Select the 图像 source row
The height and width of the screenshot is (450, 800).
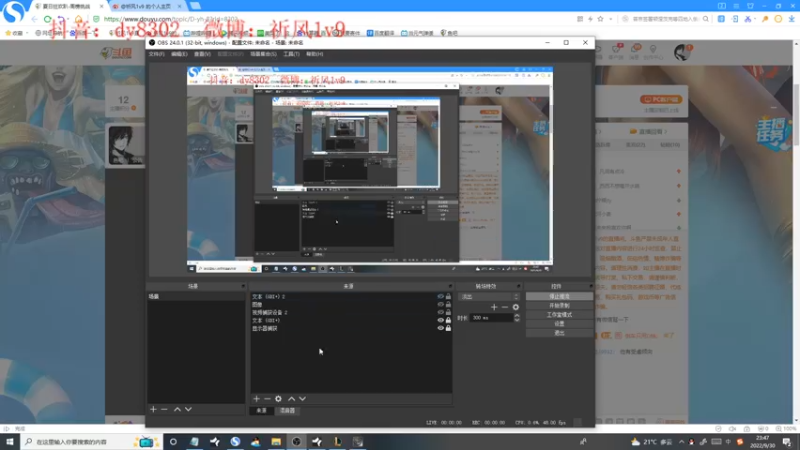351,305
